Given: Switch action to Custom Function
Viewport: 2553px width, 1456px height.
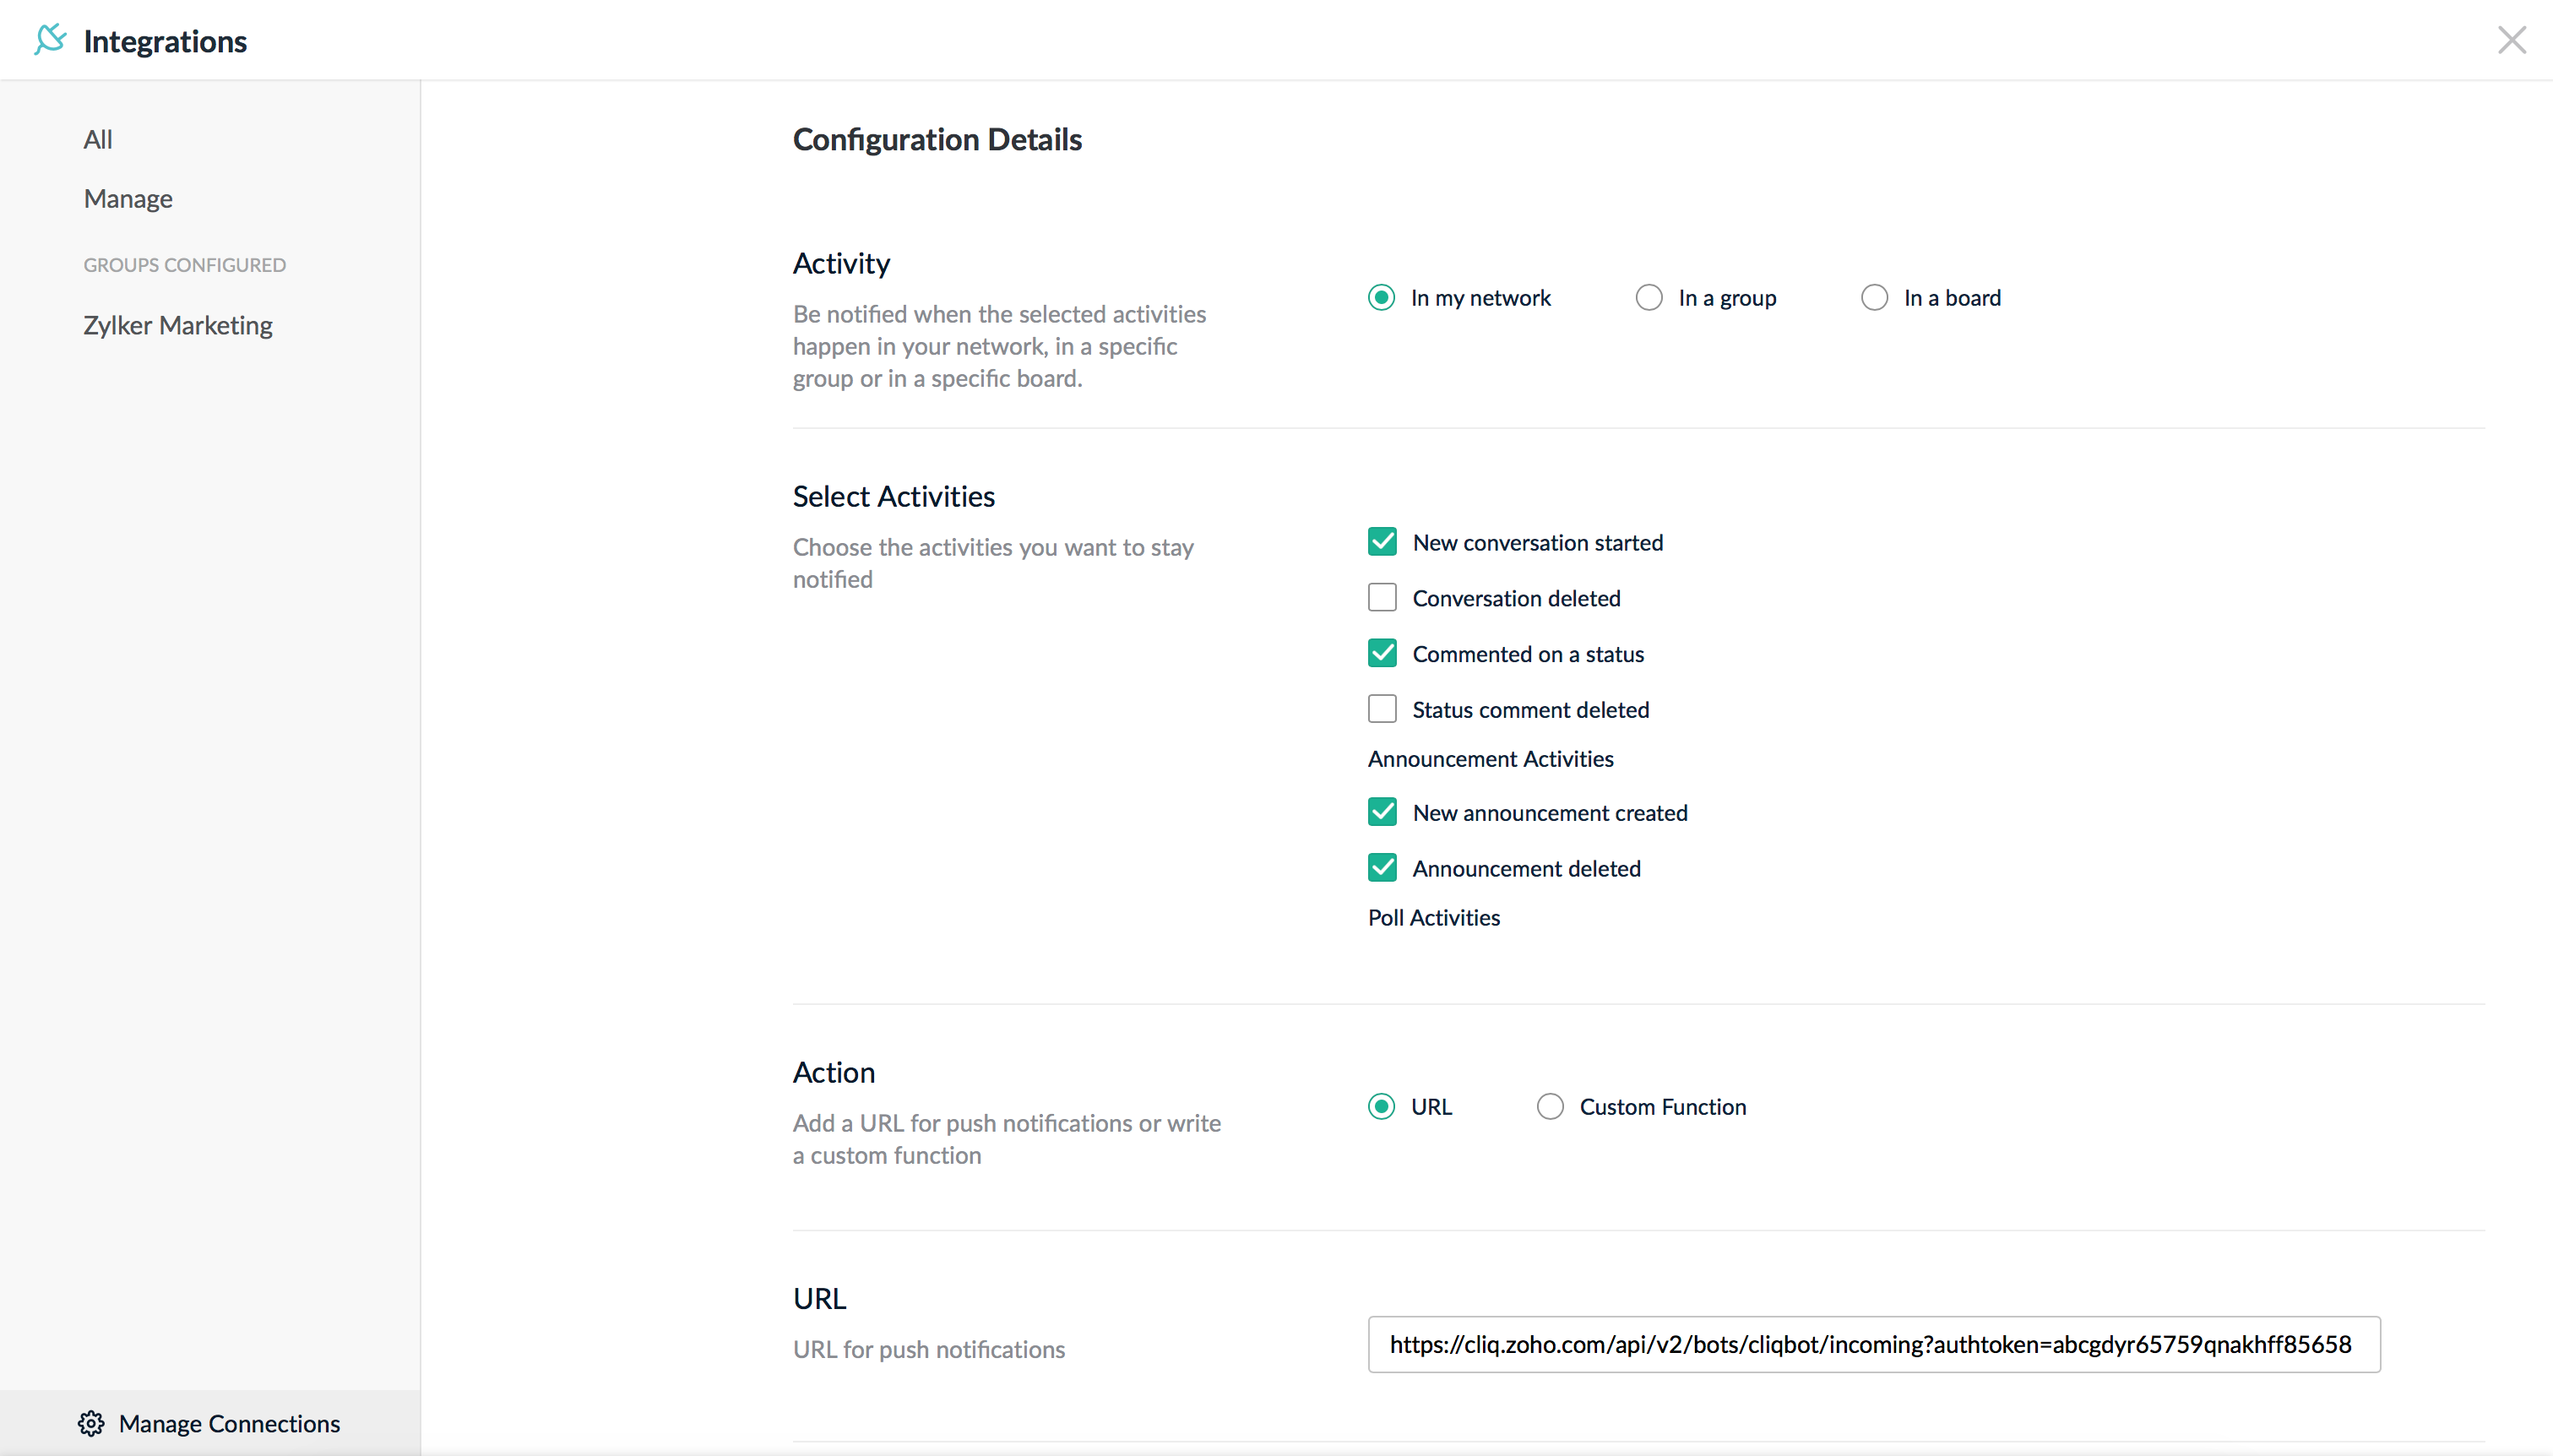Looking at the screenshot, I should coord(1550,1107).
